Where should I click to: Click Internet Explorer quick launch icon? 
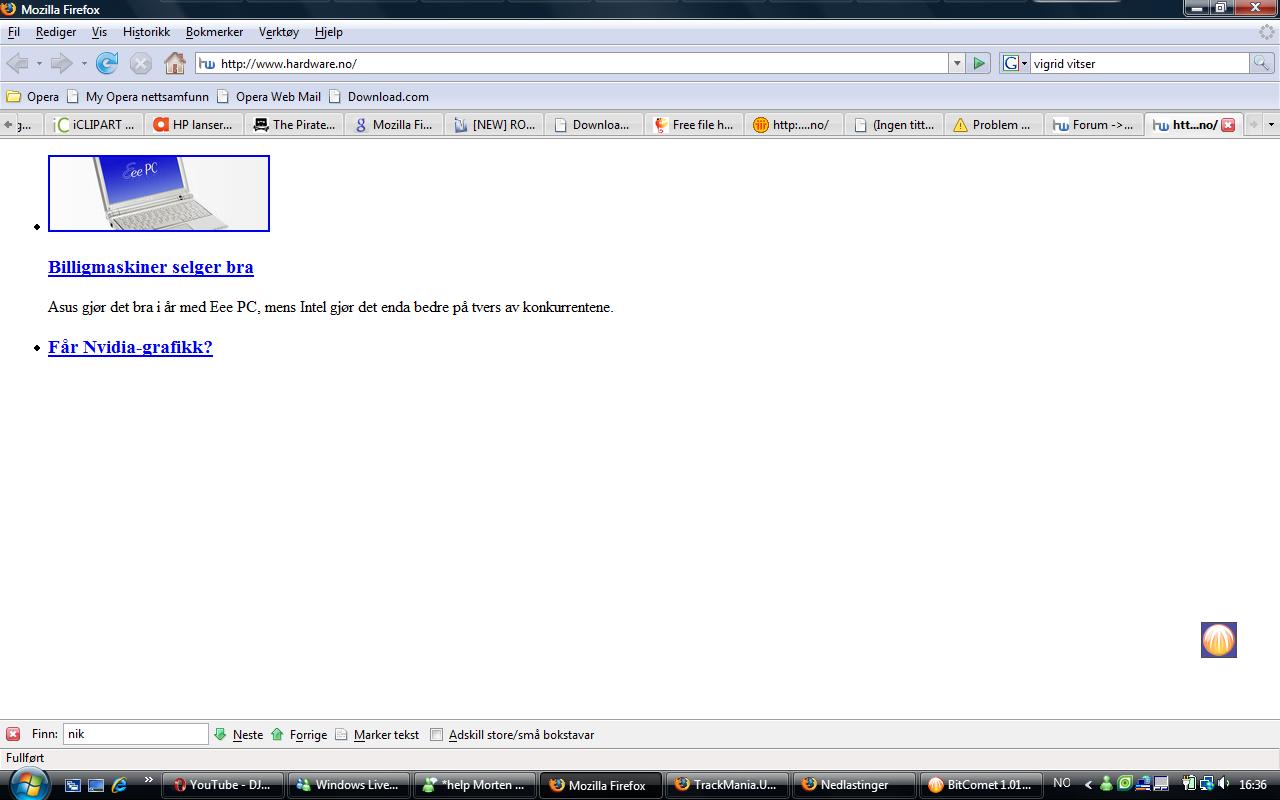(119, 785)
